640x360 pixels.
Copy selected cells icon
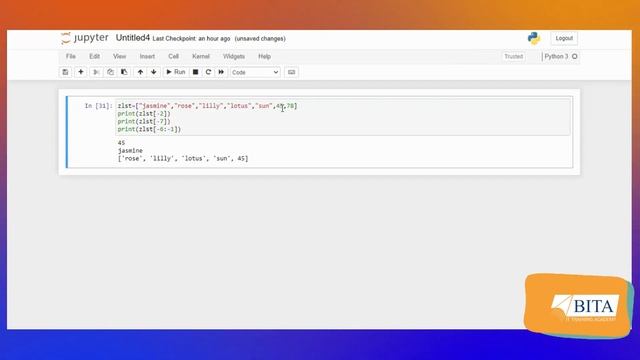[110, 72]
